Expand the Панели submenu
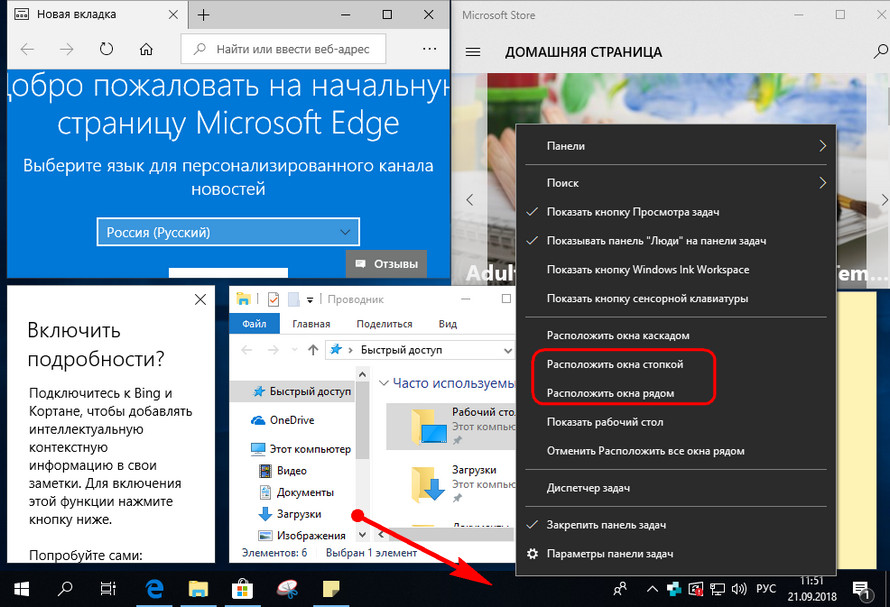This screenshot has height=607, width=890. 675,146
